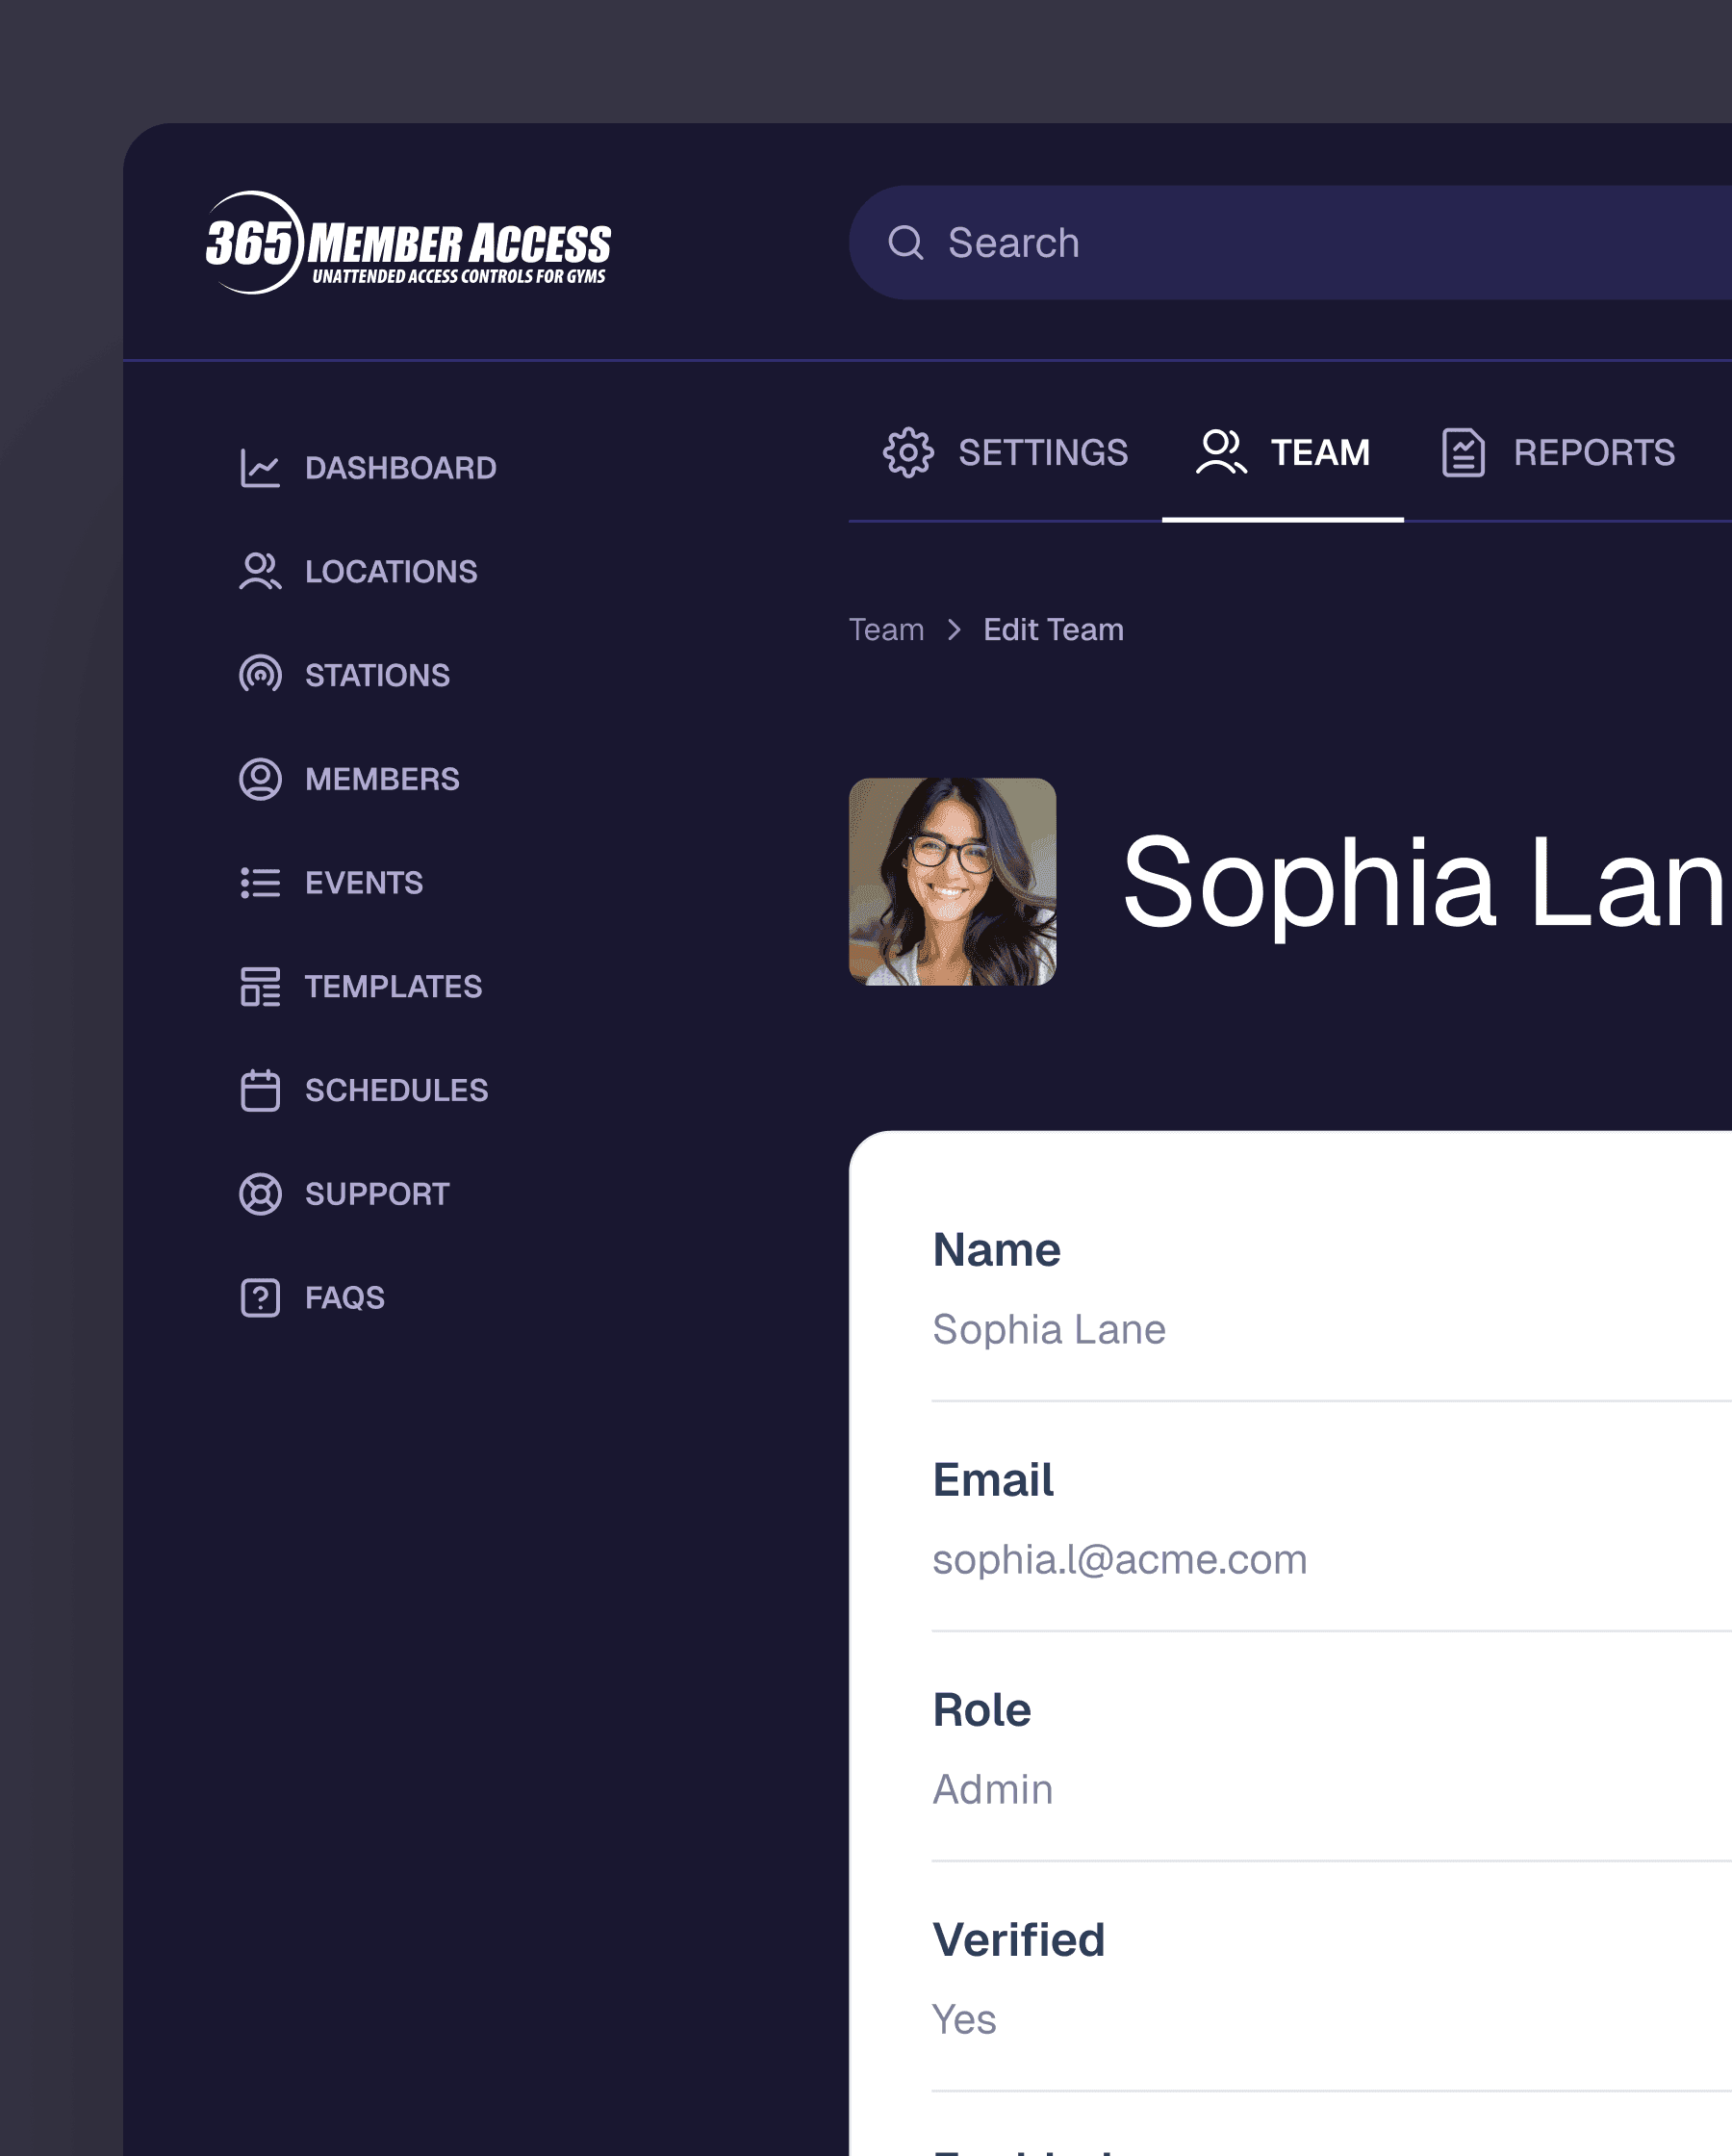Open the Dashboard page

368,468
